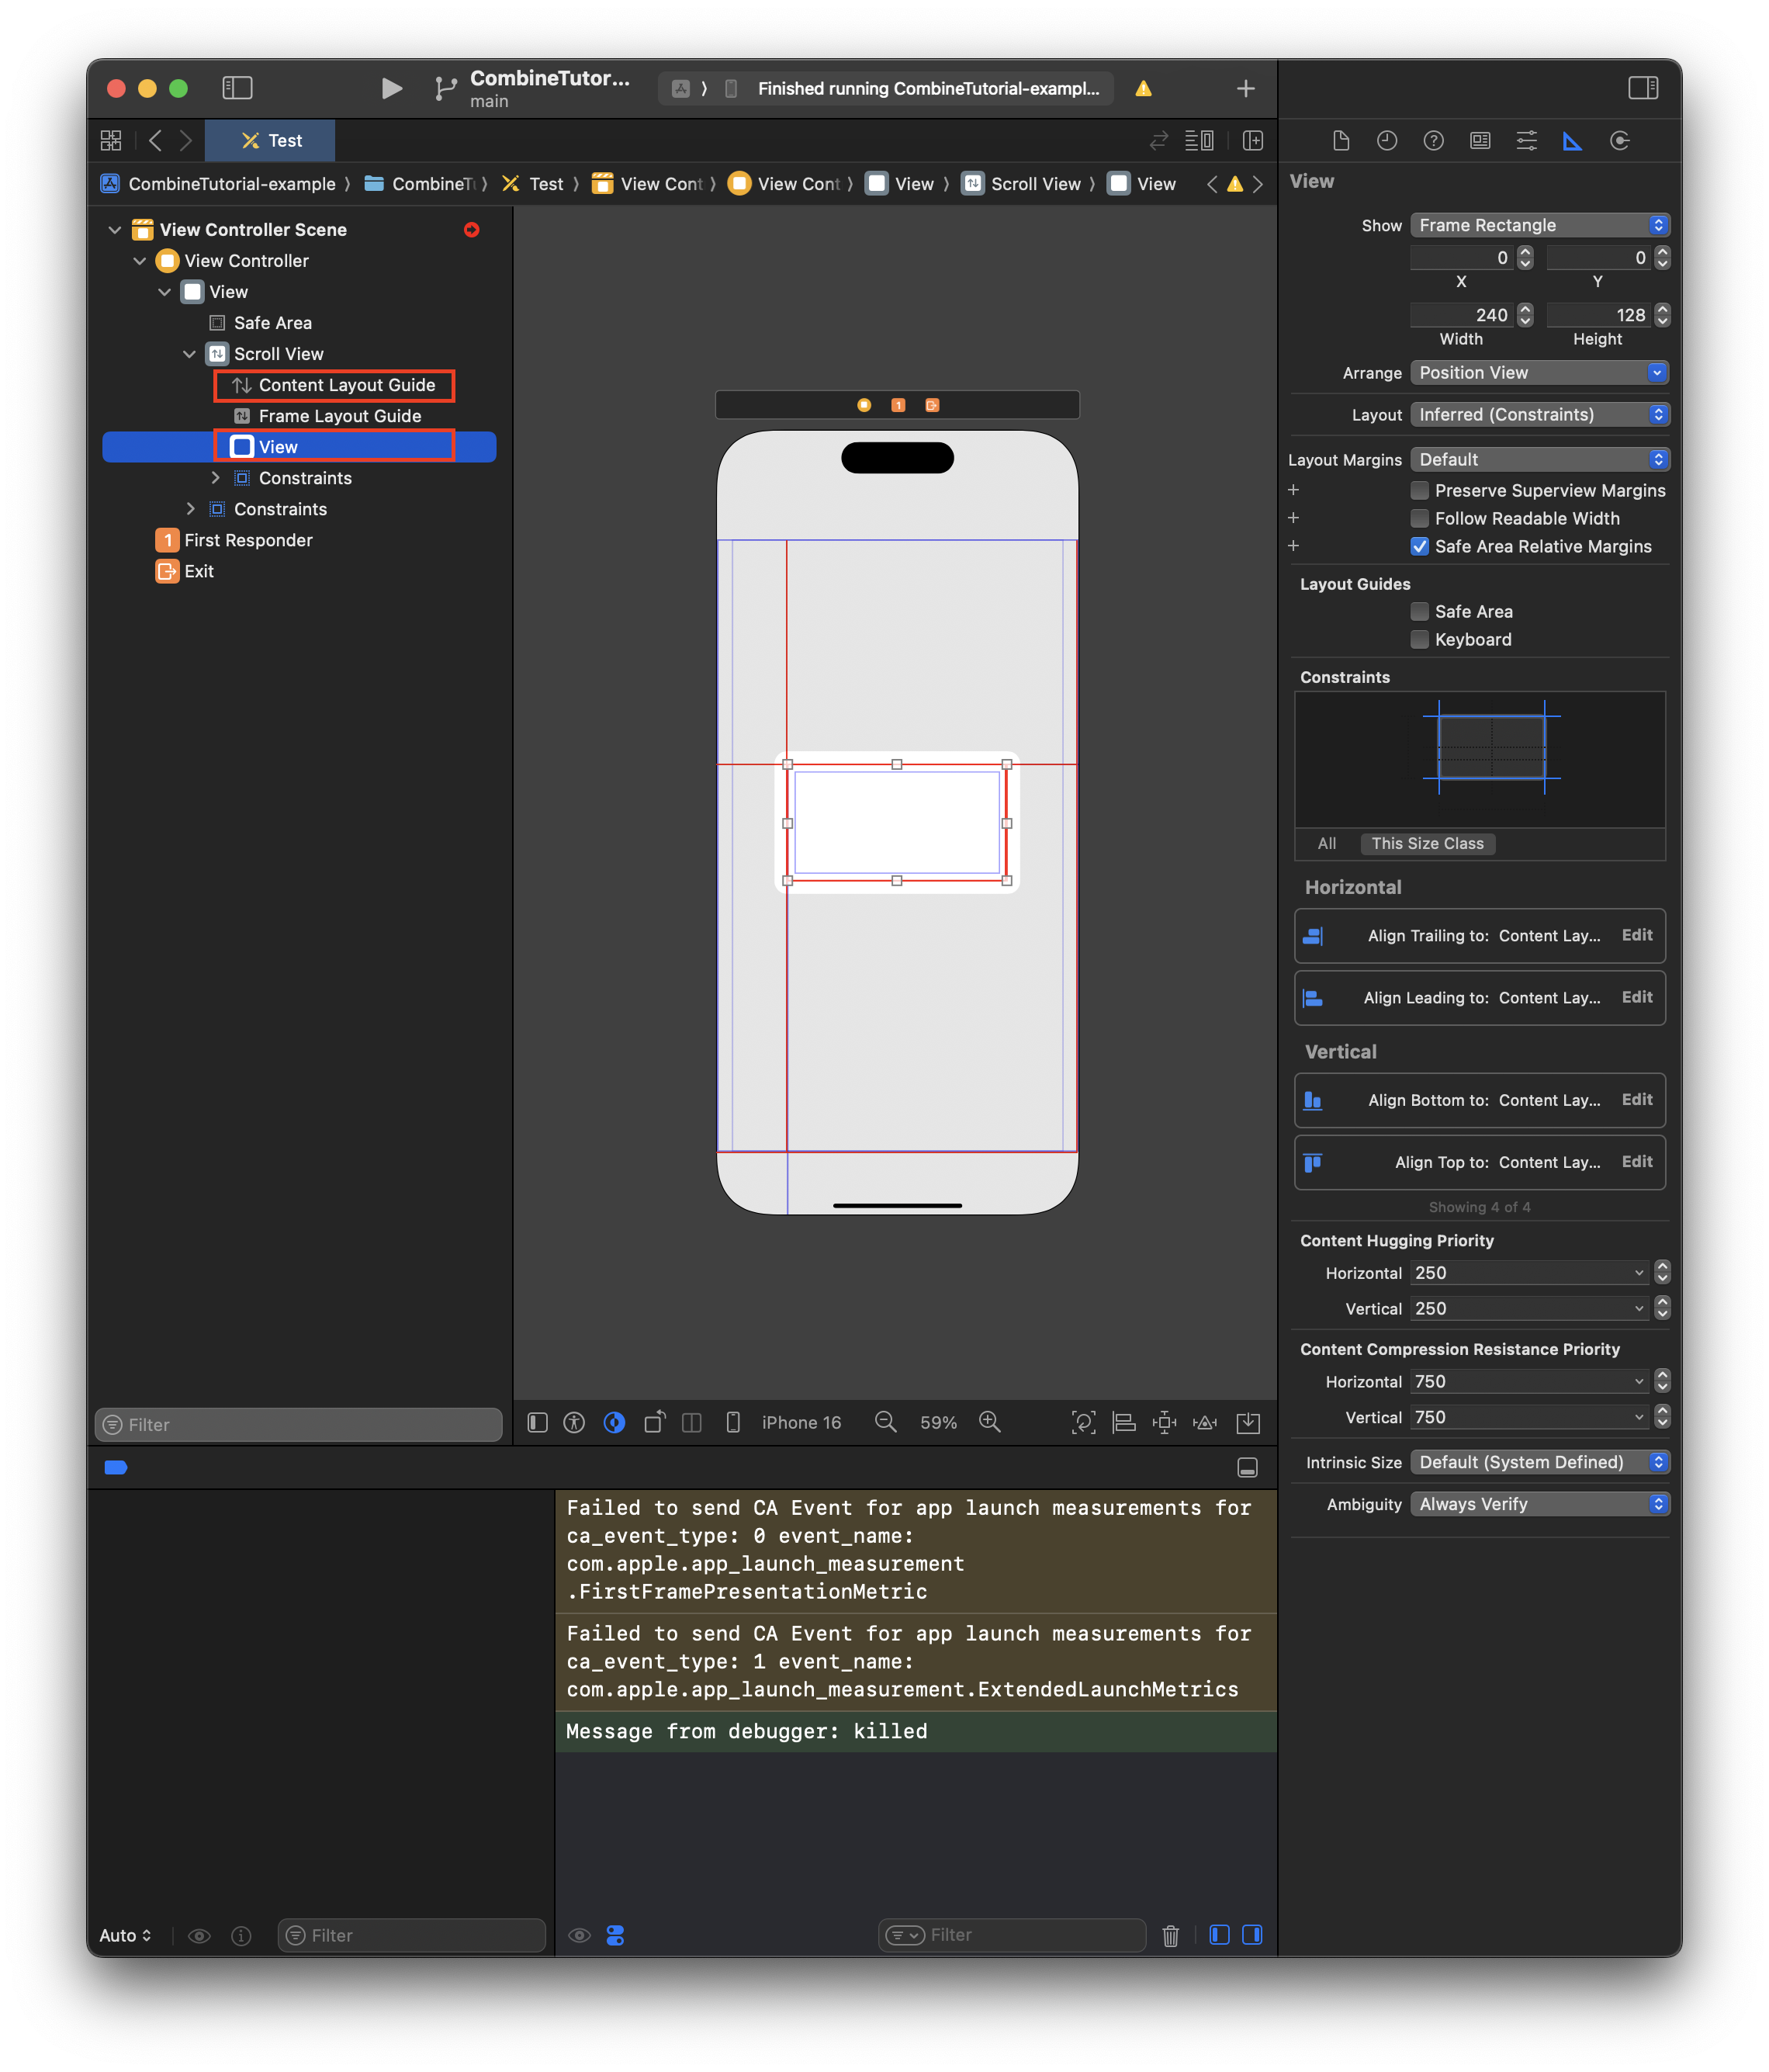The image size is (1769, 2072).
Task: Open the Adjust Editor Options icon
Action: [1199, 141]
